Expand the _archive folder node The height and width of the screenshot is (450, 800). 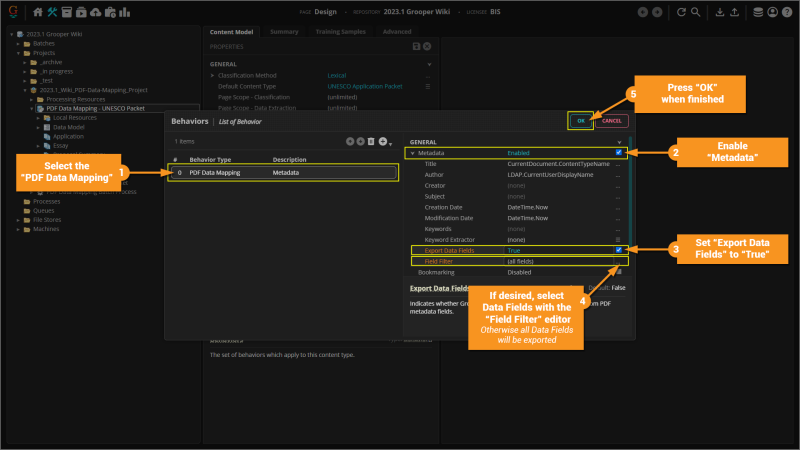click(x=25, y=62)
